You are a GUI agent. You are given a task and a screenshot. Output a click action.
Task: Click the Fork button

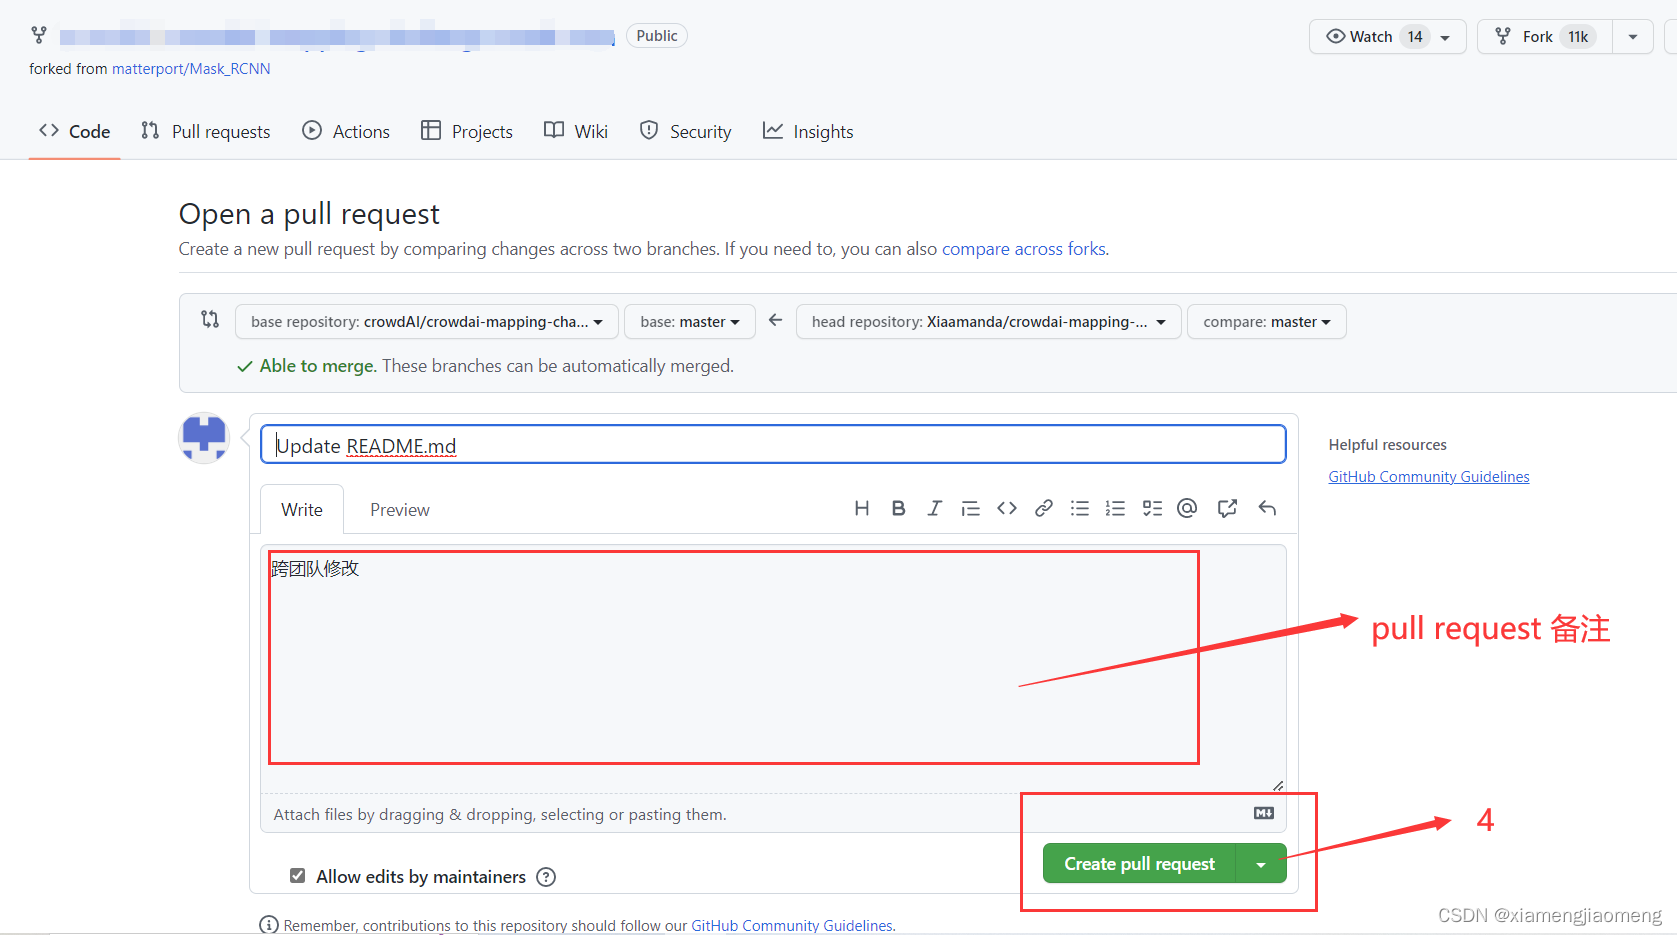click(1545, 37)
